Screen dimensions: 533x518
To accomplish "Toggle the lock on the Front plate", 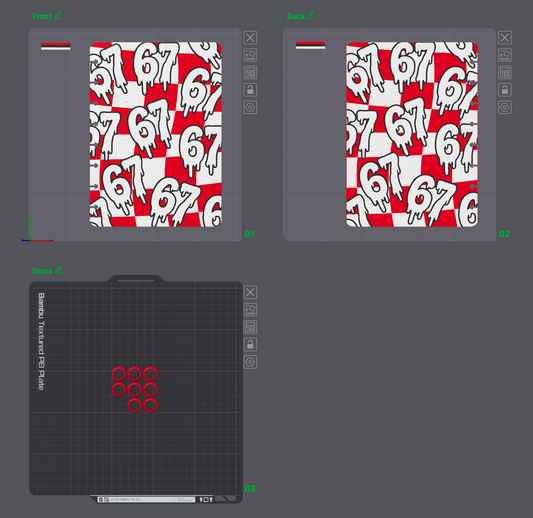I will pos(250,90).
